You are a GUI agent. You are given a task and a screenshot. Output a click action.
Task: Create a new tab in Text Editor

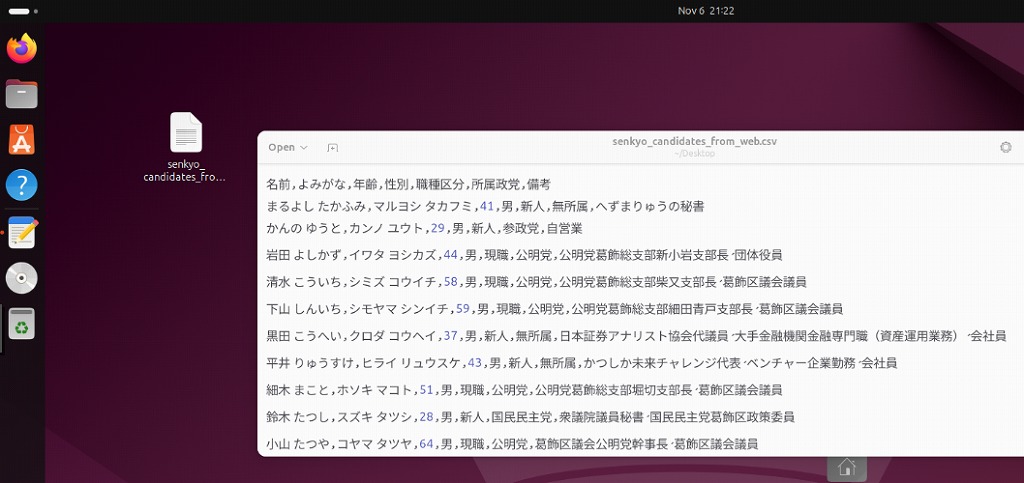point(333,148)
